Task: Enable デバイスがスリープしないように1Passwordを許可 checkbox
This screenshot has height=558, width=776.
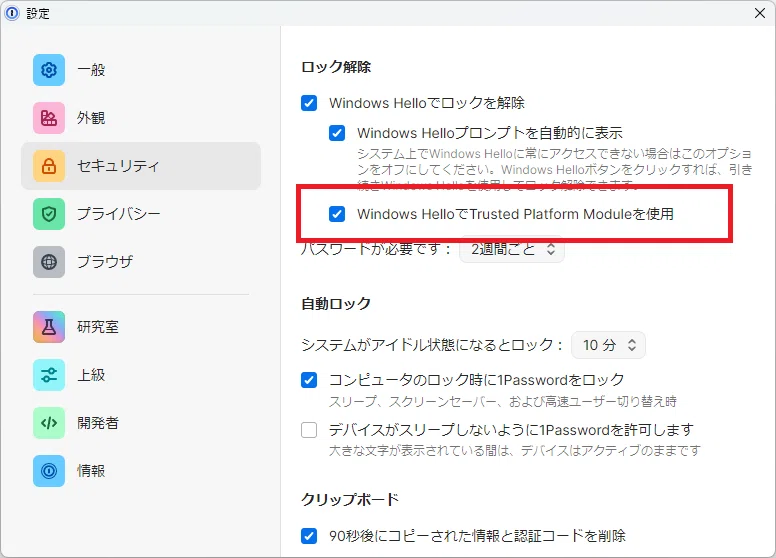Action: point(309,430)
